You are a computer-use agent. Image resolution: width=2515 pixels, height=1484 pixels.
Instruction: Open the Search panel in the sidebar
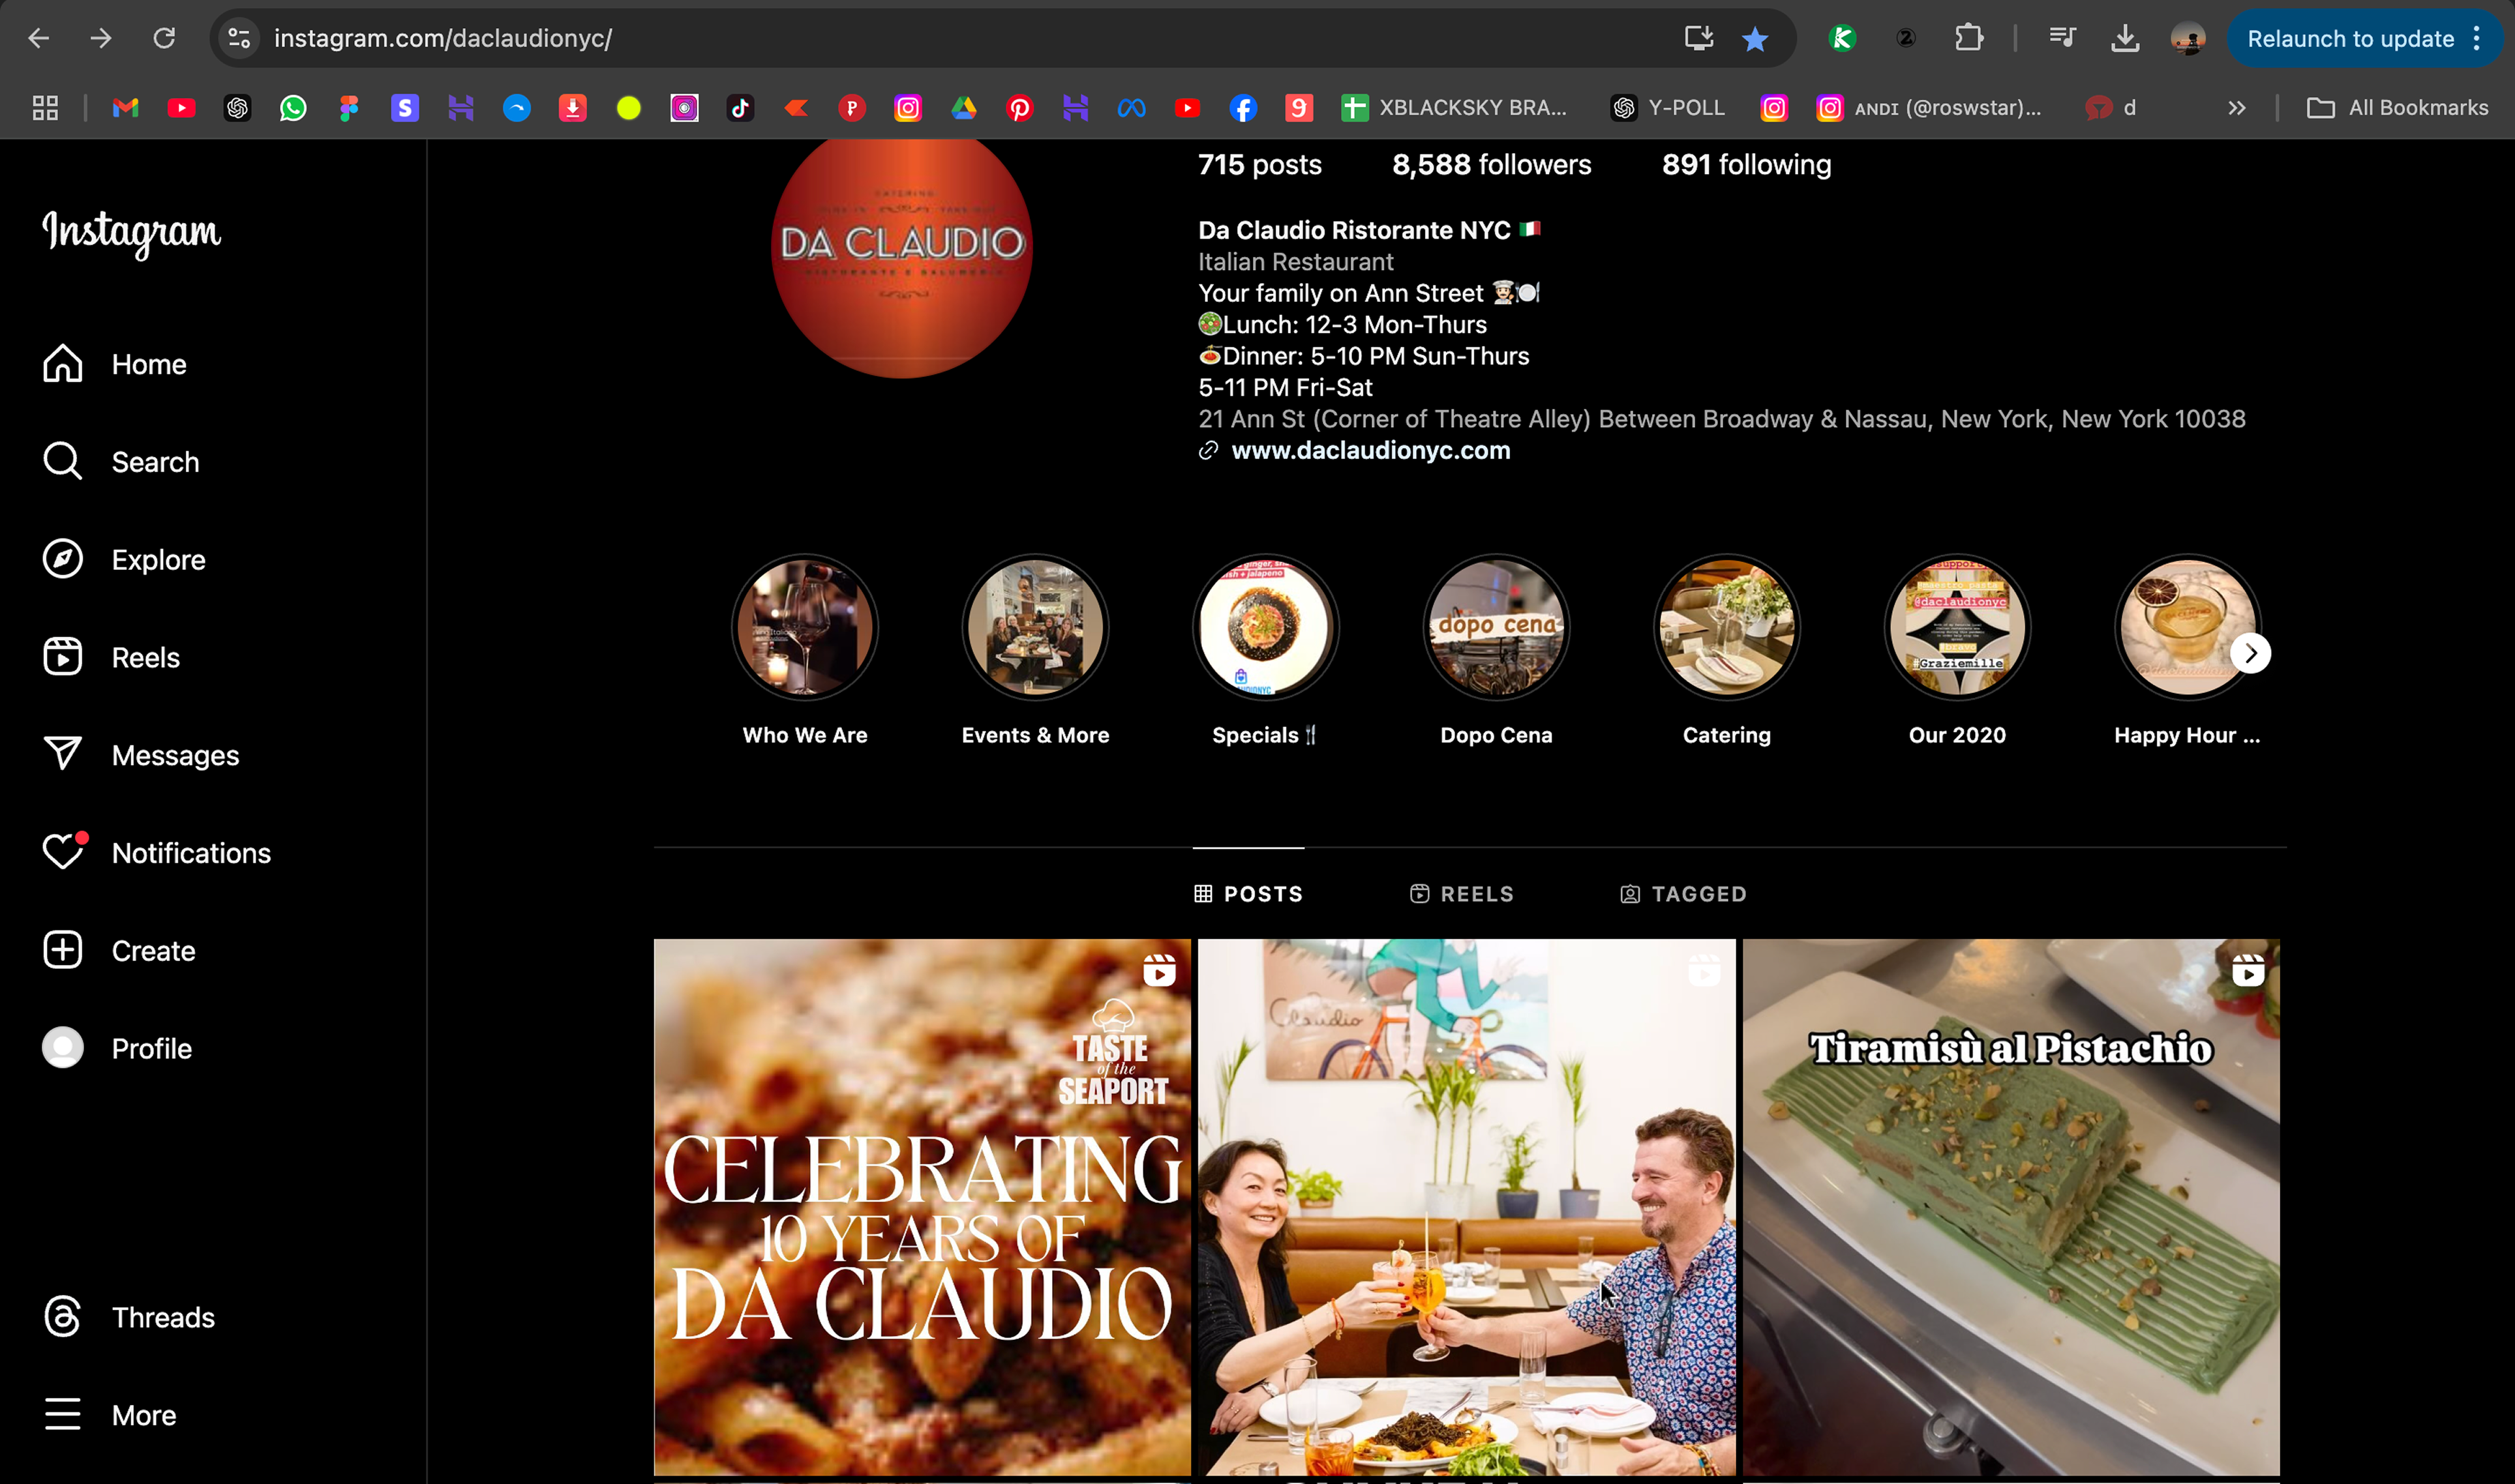[x=121, y=462]
